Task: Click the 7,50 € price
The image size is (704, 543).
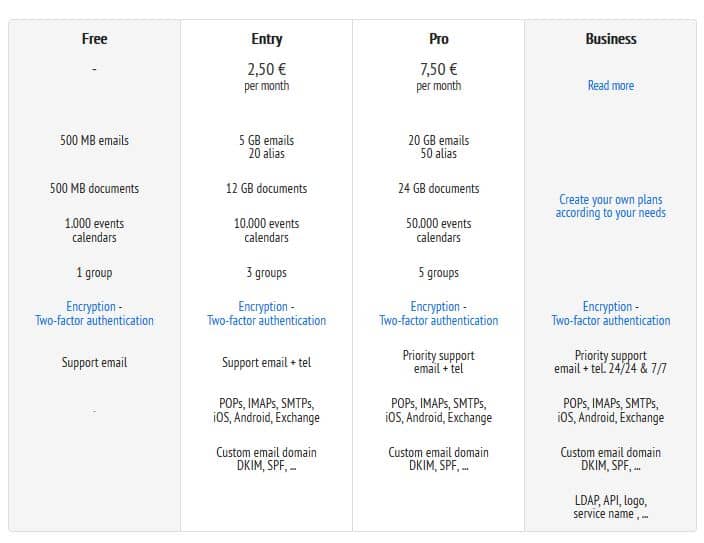Action: 438,70
